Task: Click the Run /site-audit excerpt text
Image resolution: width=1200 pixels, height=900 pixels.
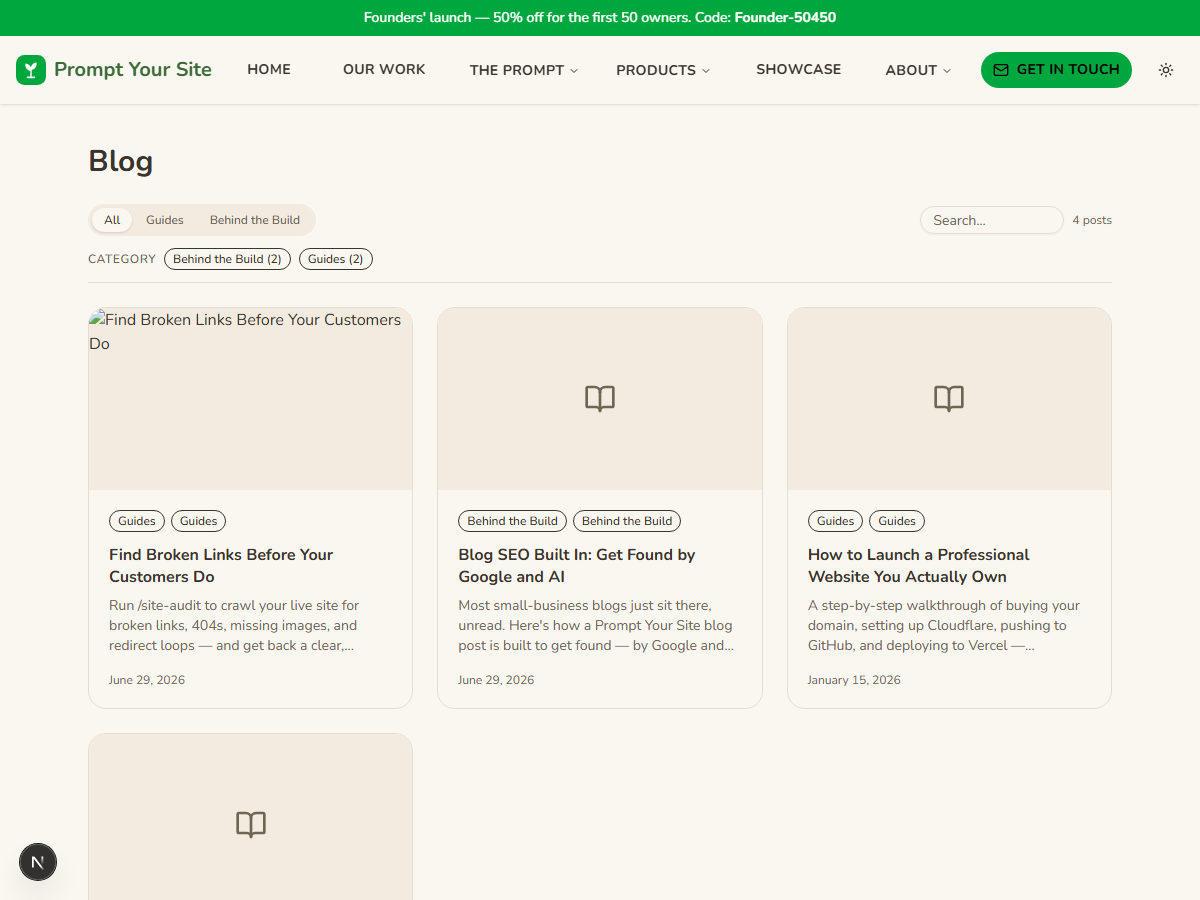Action: 234,625
